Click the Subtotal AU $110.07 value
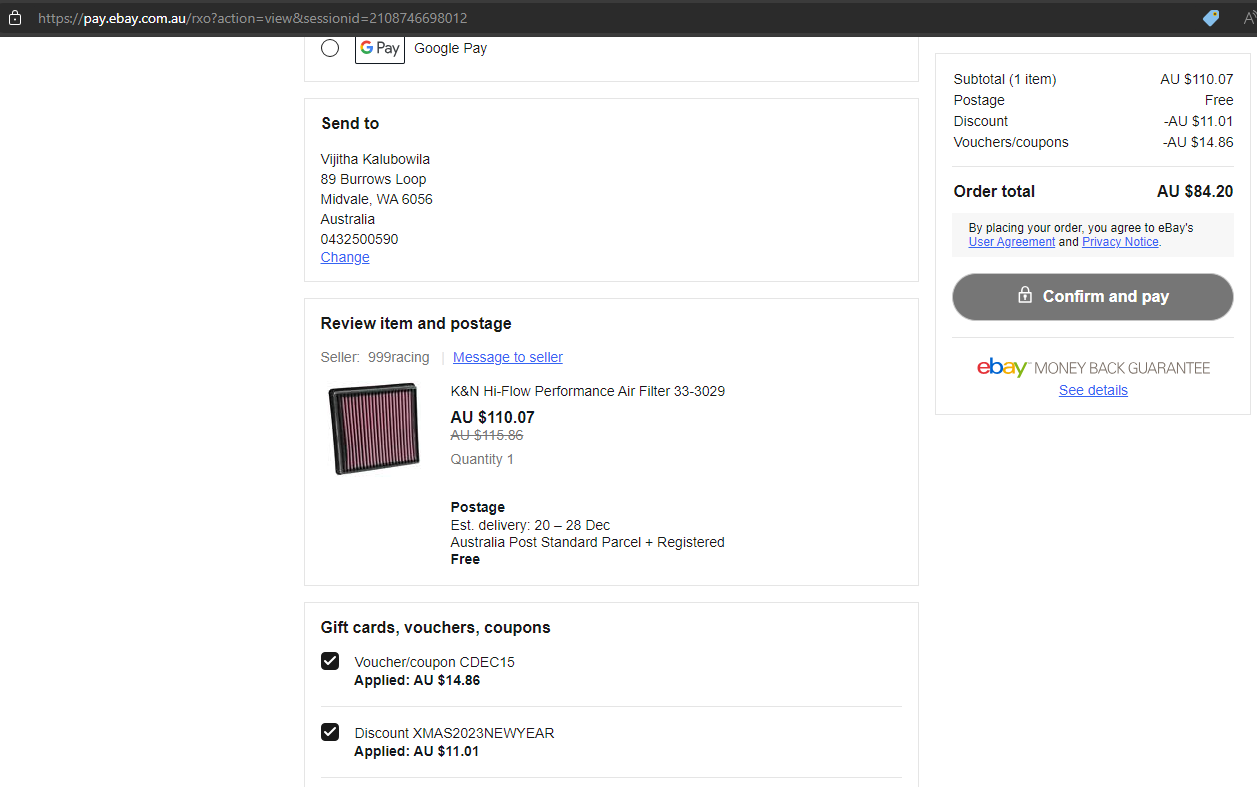The height and width of the screenshot is (787, 1257). coord(1197,79)
